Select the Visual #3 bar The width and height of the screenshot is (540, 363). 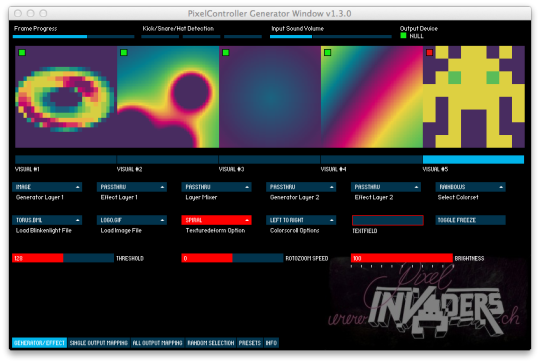coord(269,159)
